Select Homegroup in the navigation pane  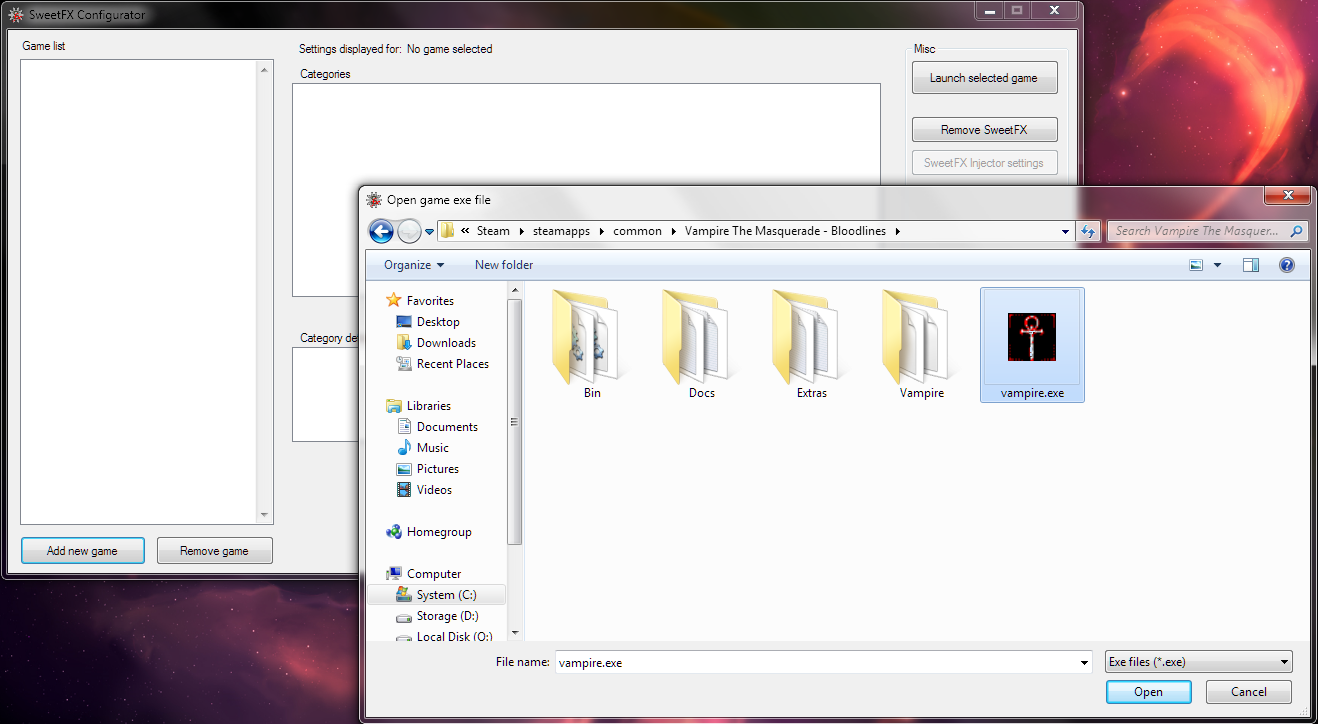click(429, 532)
